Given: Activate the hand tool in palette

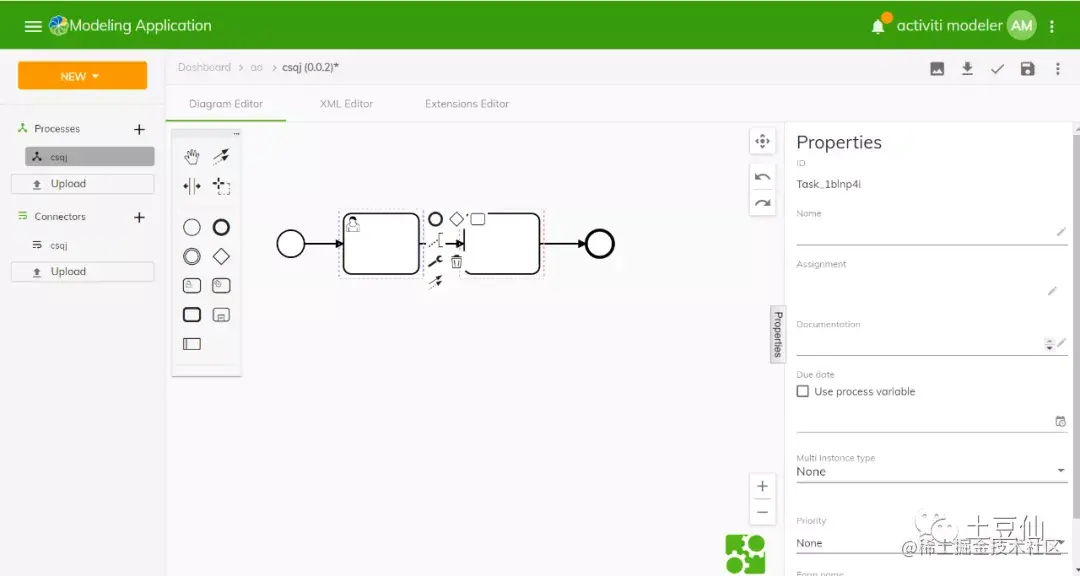Looking at the screenshot, I should [191, 156].
